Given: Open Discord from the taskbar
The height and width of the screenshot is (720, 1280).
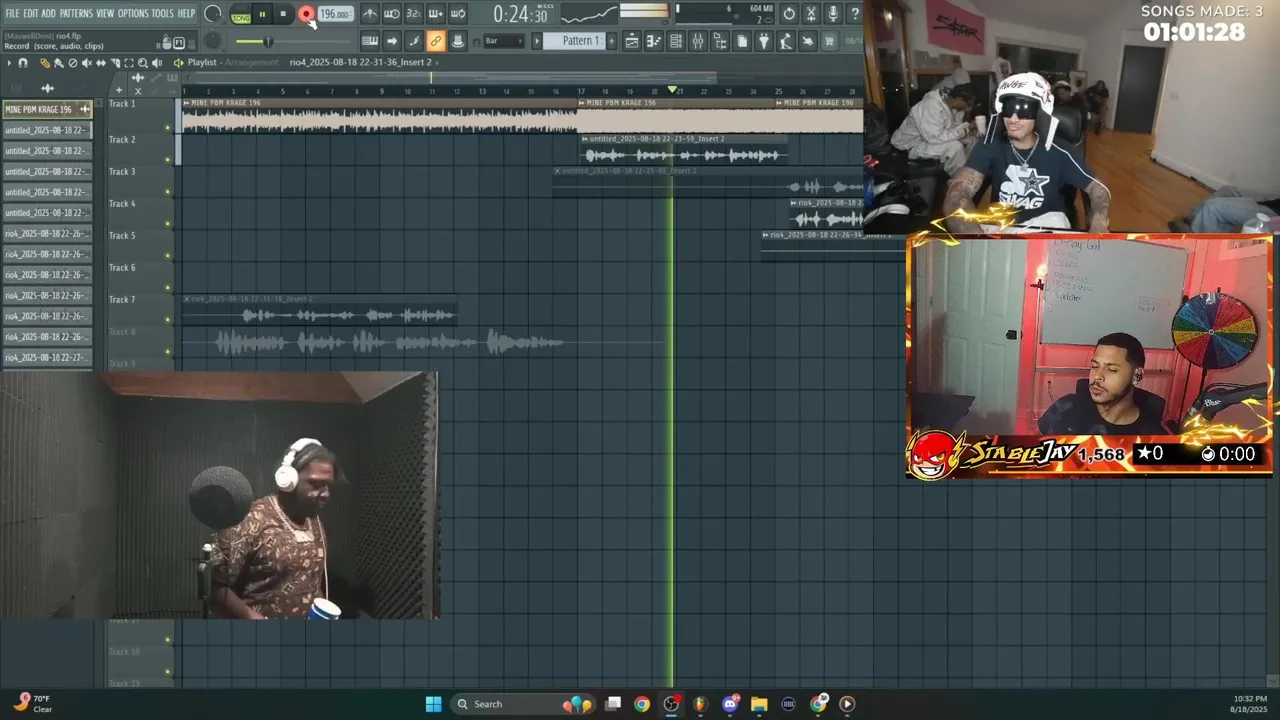Looking at the screenshot, I should click(x=731, y=704).
